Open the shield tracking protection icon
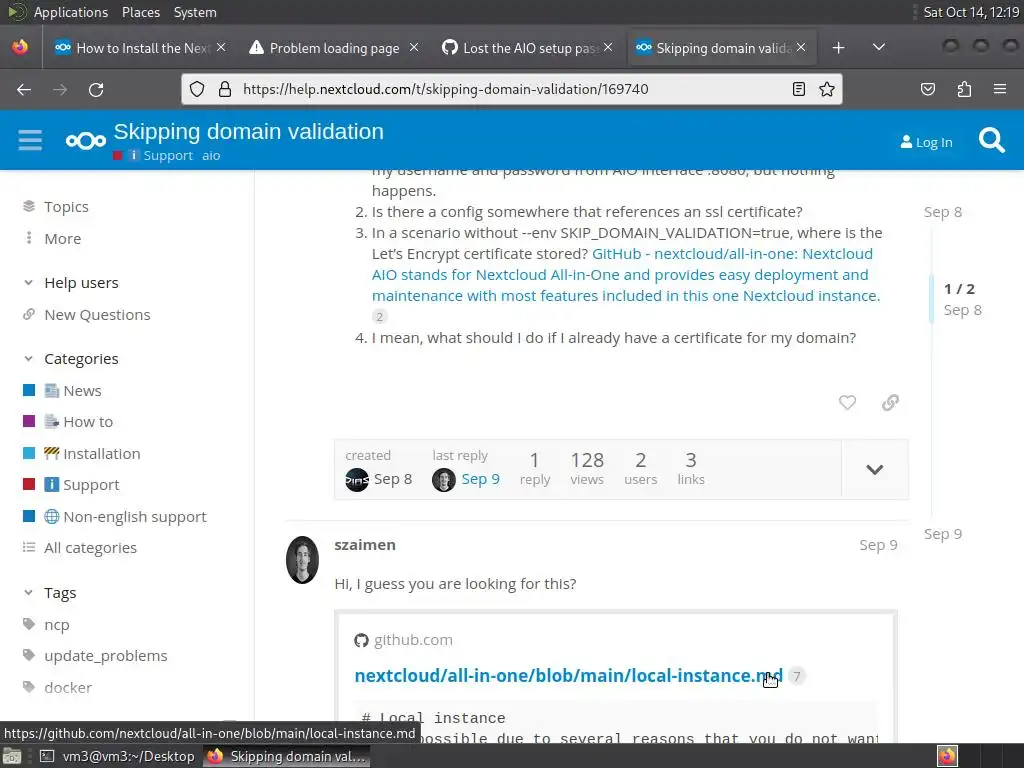 [197, 89]
